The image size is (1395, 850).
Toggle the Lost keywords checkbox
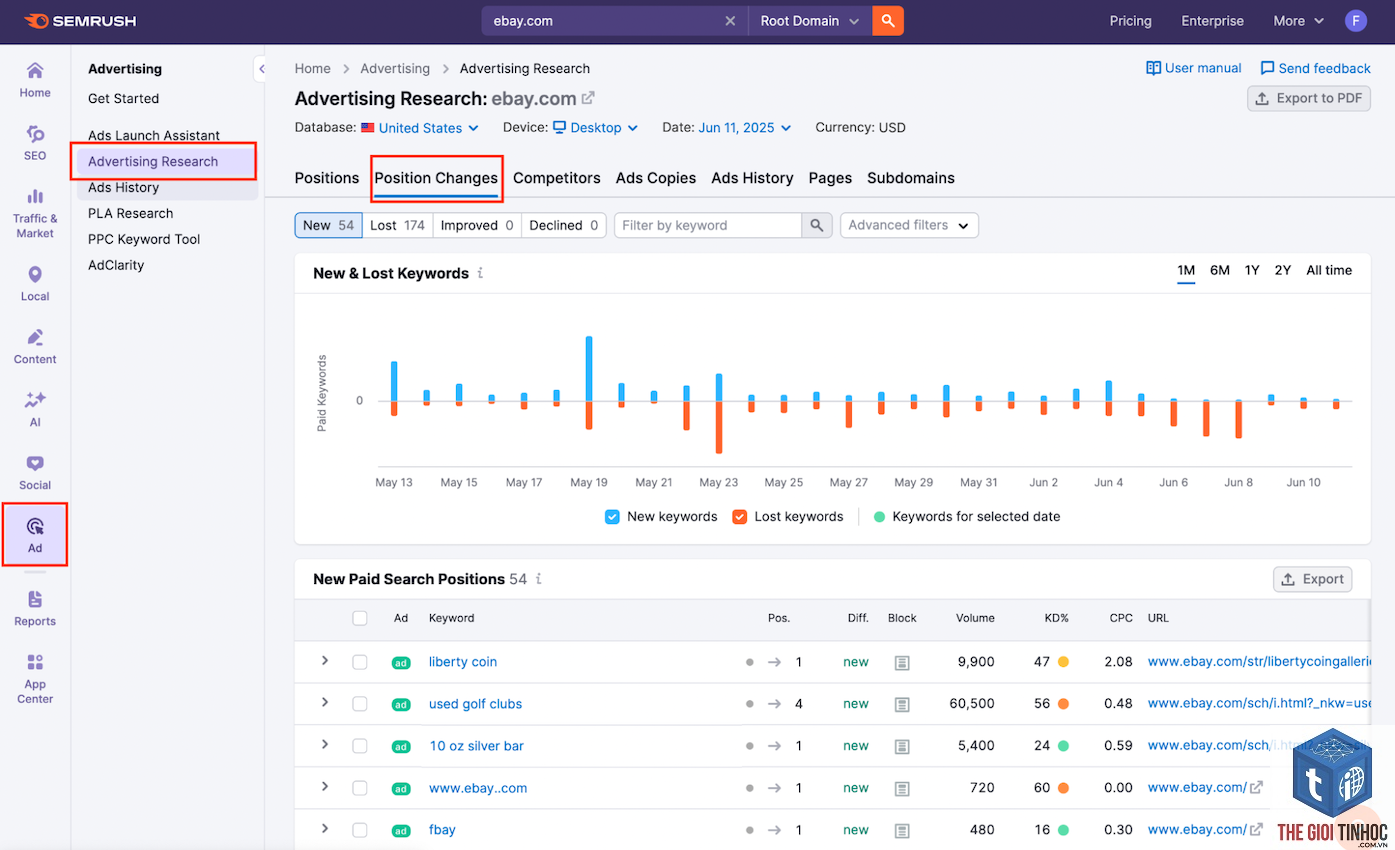coord(740,517)
